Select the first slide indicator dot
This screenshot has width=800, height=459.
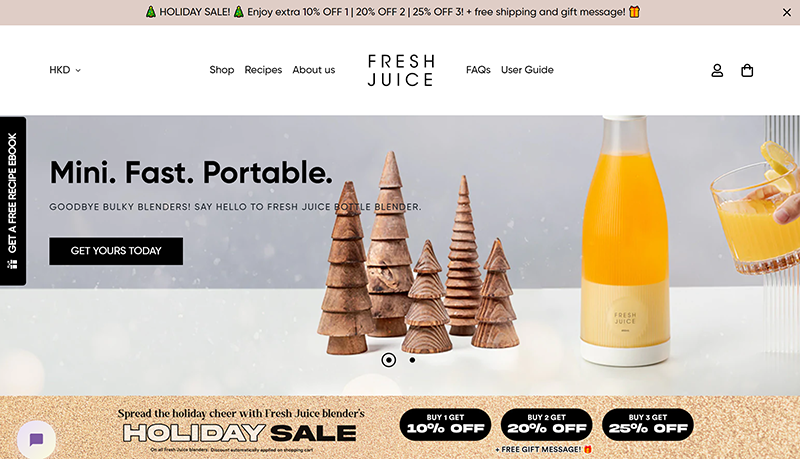(389, 360)
